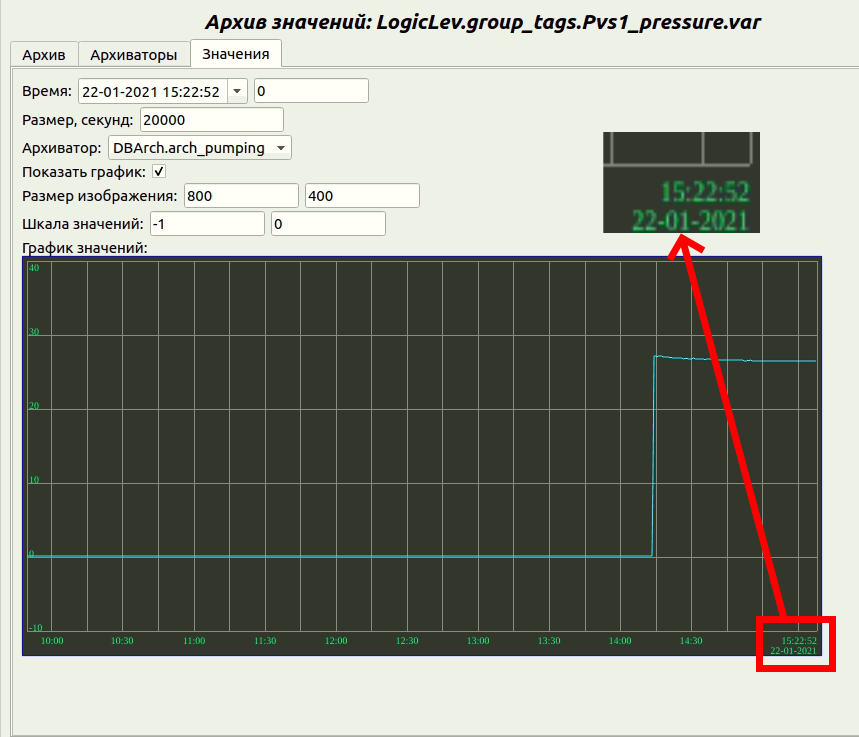Select the second Шкала значений field with 0

327,224
